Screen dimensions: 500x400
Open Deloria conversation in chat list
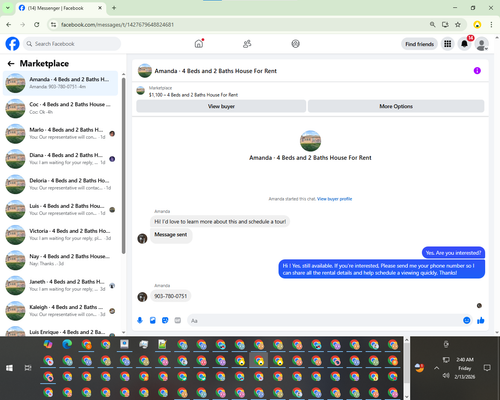point(60,184)
